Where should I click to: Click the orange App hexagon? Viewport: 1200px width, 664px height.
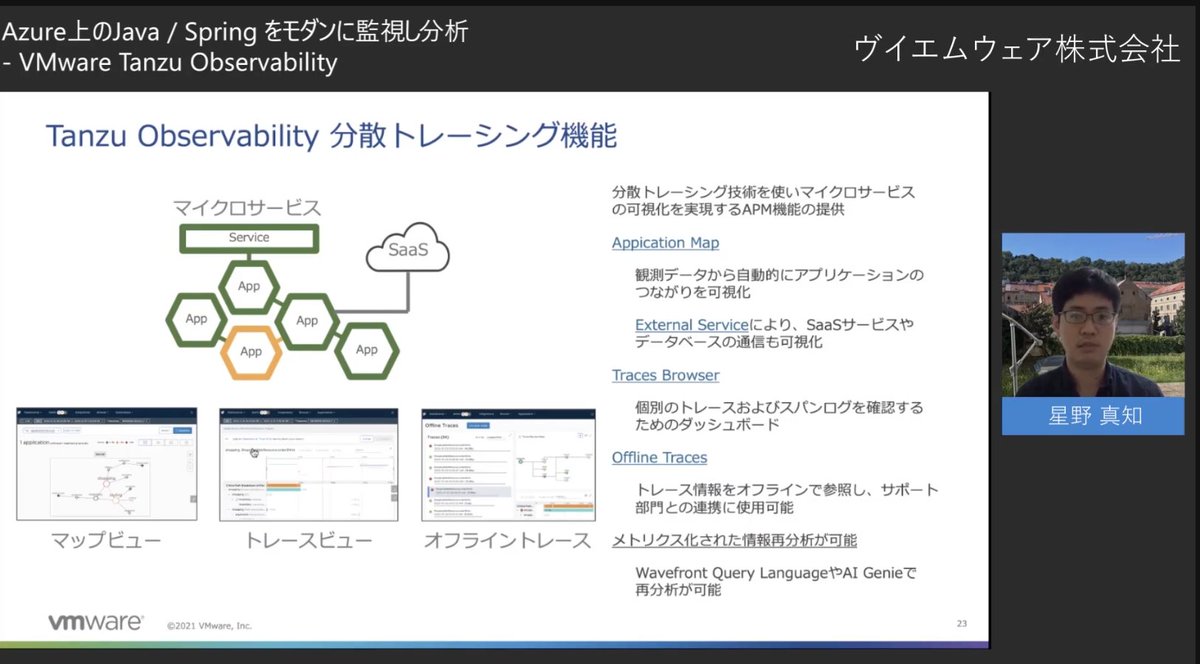click(250, 351)
